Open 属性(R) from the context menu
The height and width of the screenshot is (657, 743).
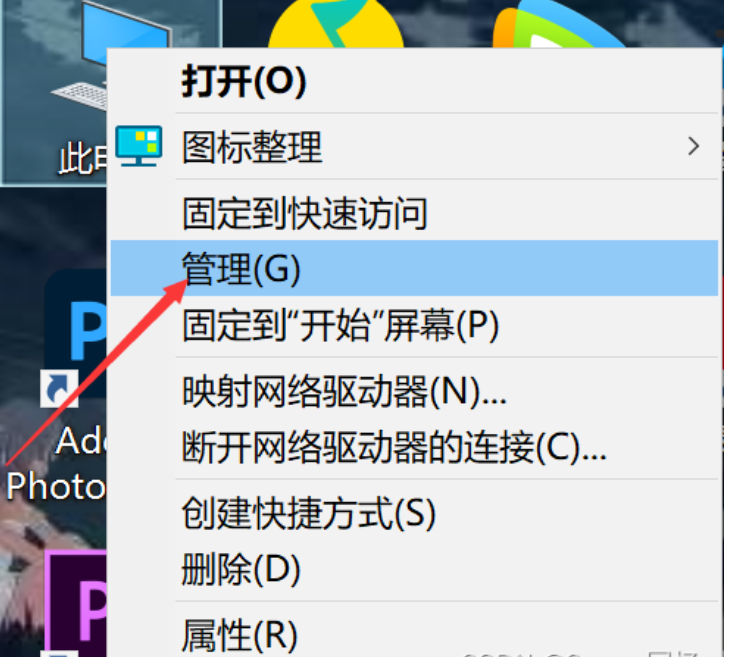(x=414, y=634)
